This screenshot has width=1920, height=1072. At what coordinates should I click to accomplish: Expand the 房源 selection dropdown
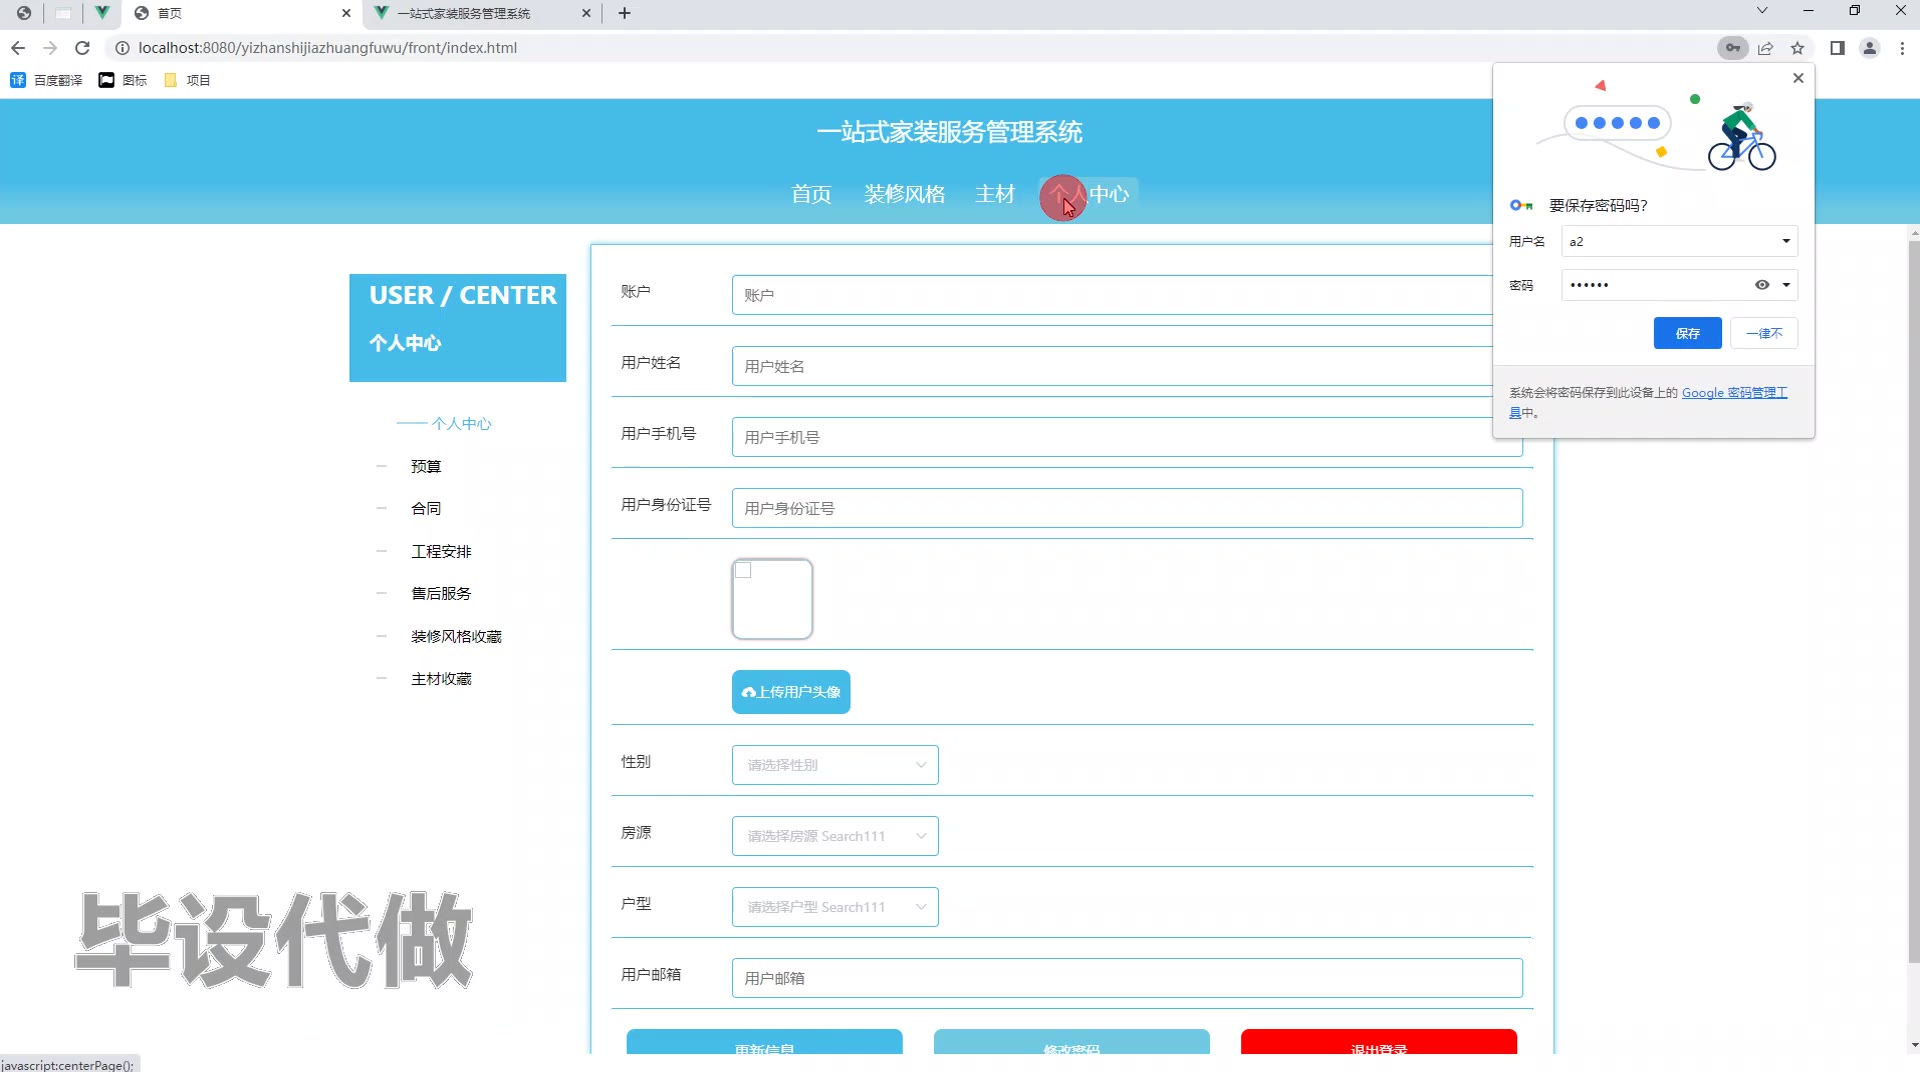tap(834, 836)
